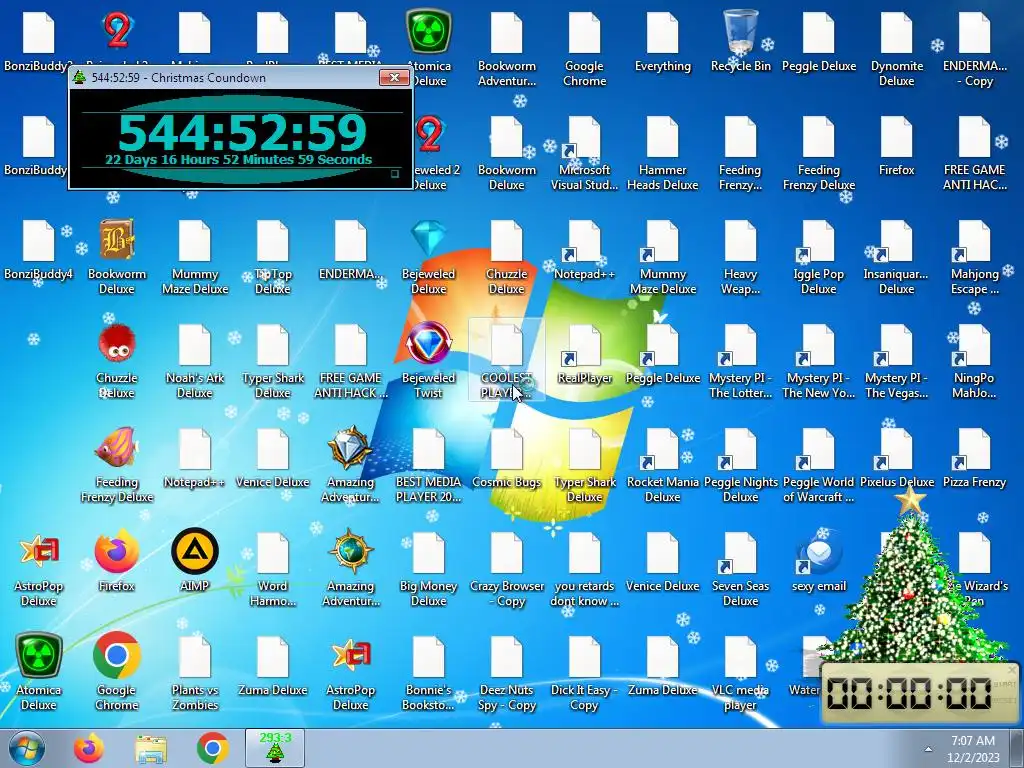Screen dimensions: 1024x768
Task: Select Mystery PI - The Lottery shortcut
Action: pyautogui.click(x=741, y=361)
